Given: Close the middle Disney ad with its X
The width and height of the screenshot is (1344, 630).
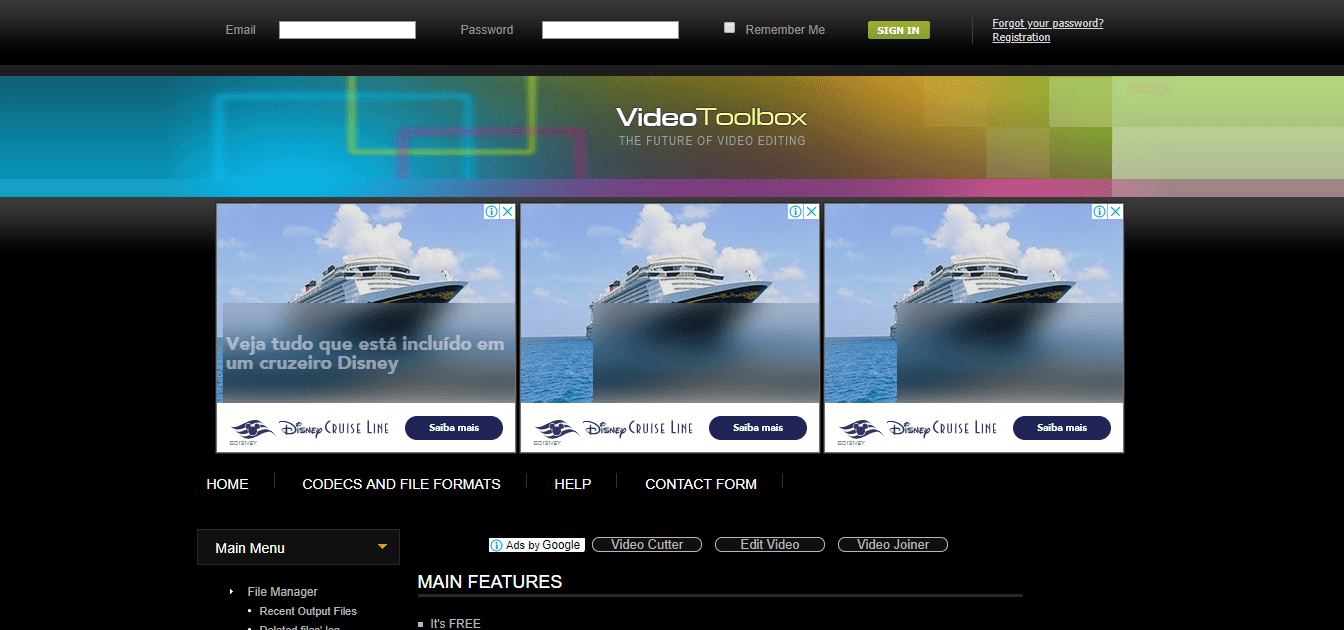Looking at the screenshot, I should tap(811, 212).
